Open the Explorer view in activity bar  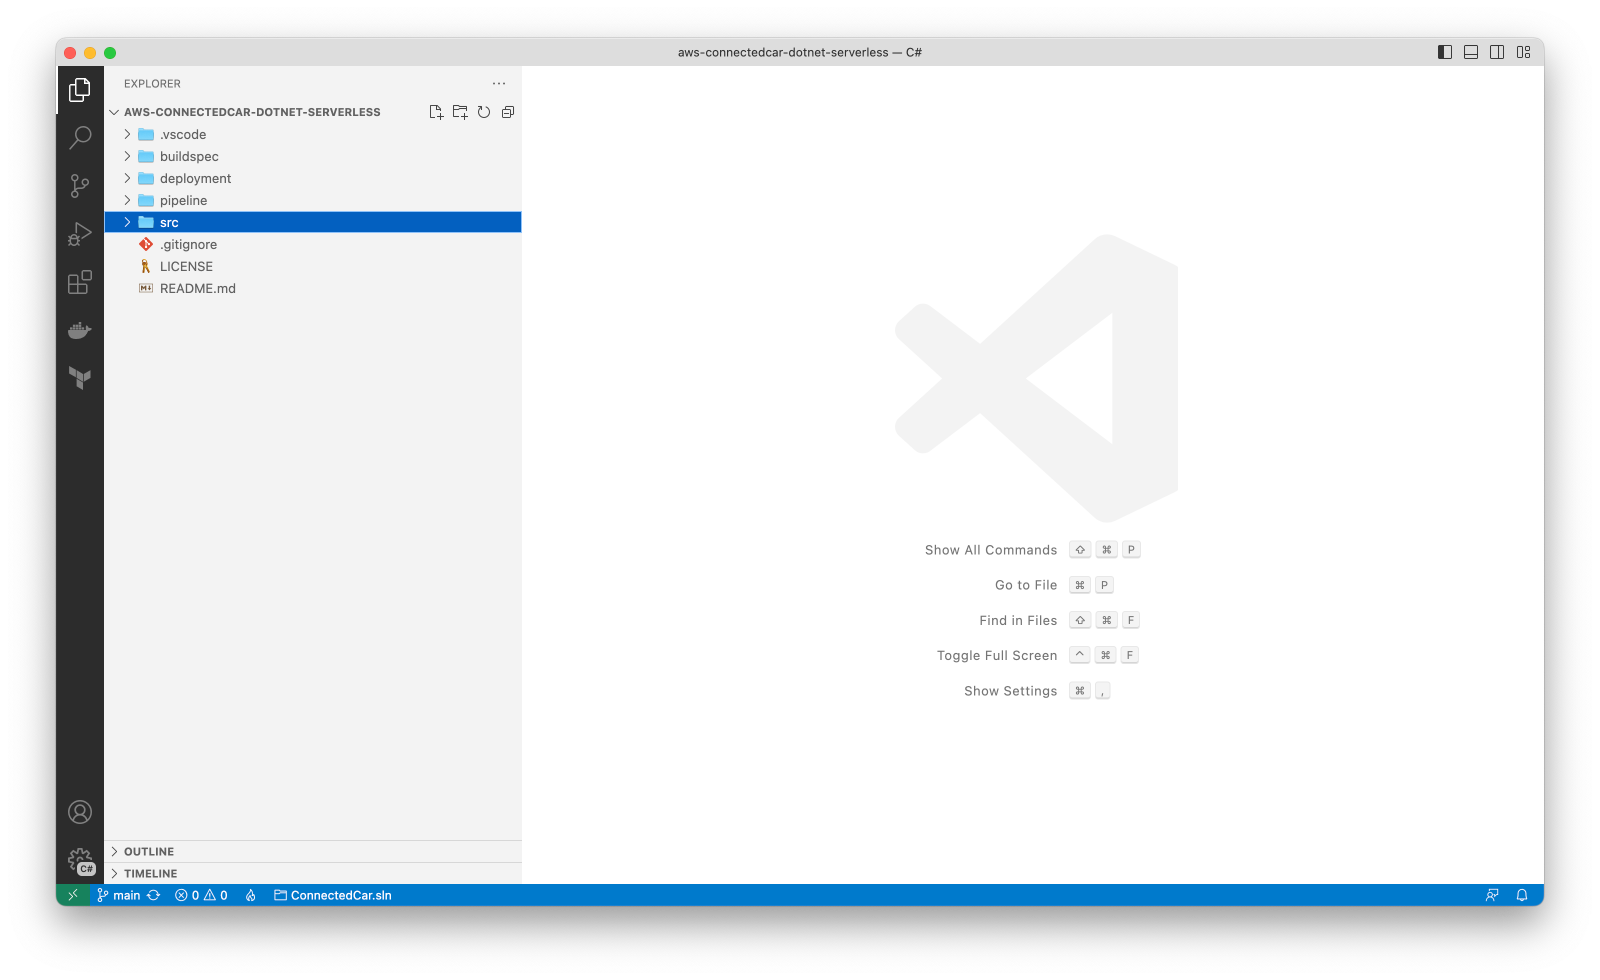pos(80,90)
